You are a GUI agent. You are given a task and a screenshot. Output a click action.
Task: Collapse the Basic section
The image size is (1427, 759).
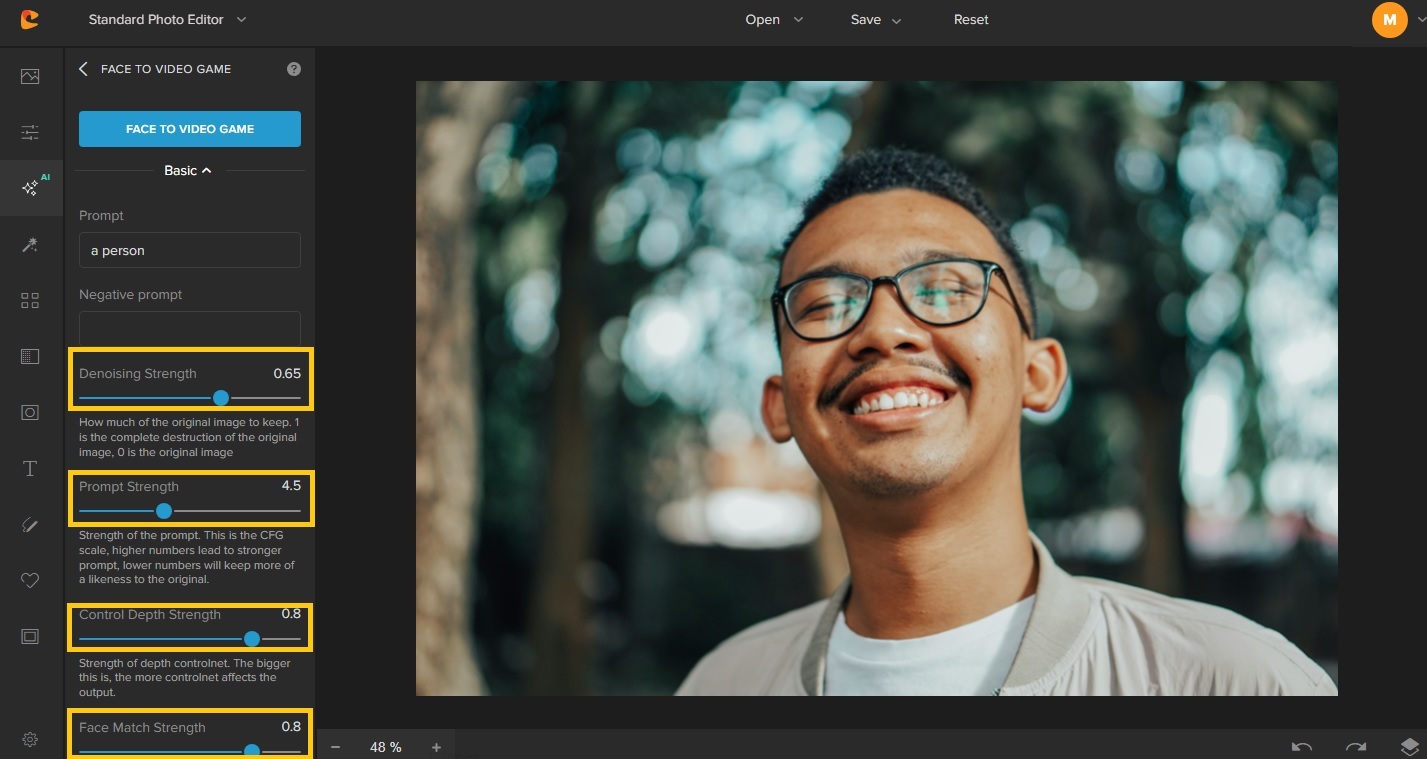188,171
